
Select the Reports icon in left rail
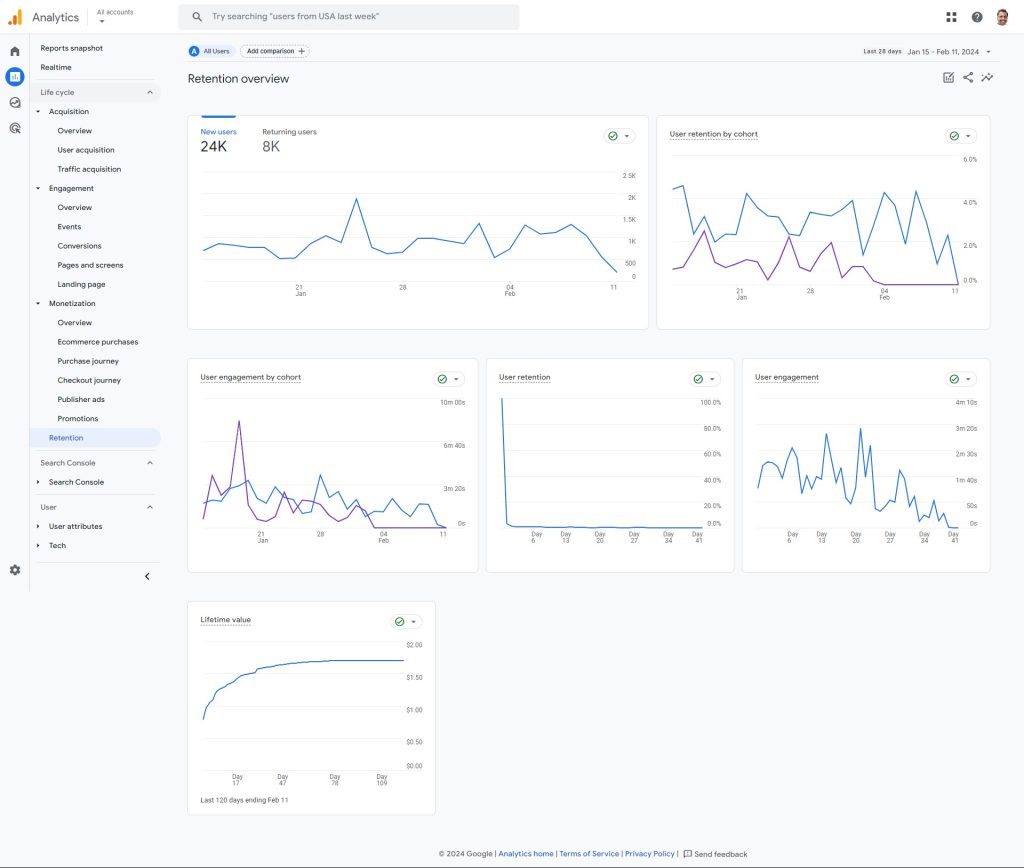15,76
